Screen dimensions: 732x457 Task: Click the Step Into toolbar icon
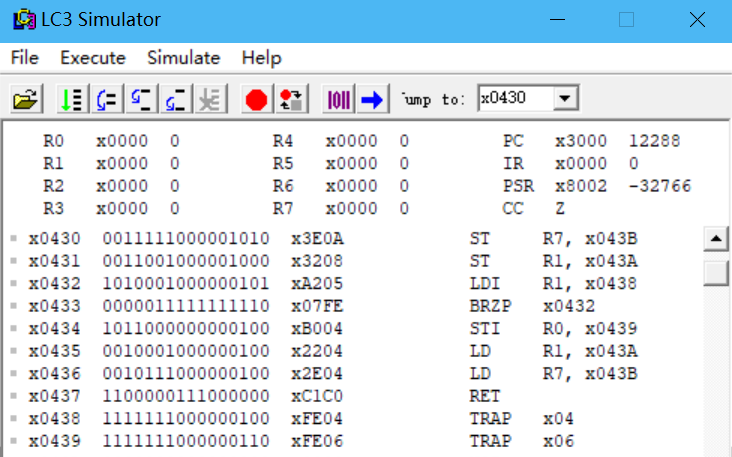(141, 99)
